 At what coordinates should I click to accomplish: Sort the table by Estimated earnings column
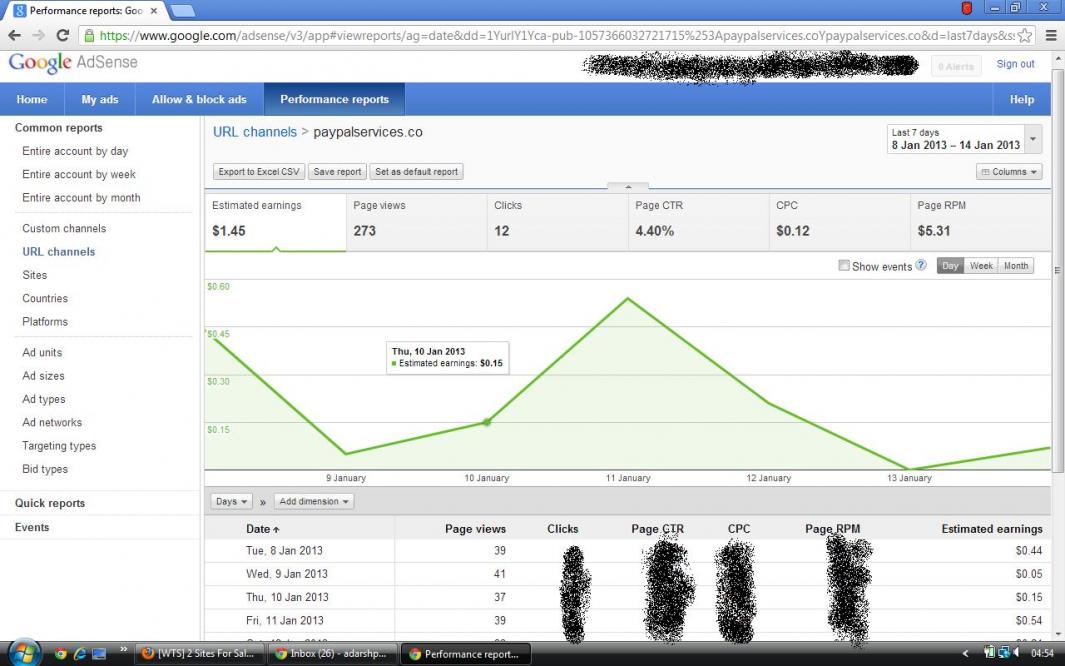[x=992, y=528]
